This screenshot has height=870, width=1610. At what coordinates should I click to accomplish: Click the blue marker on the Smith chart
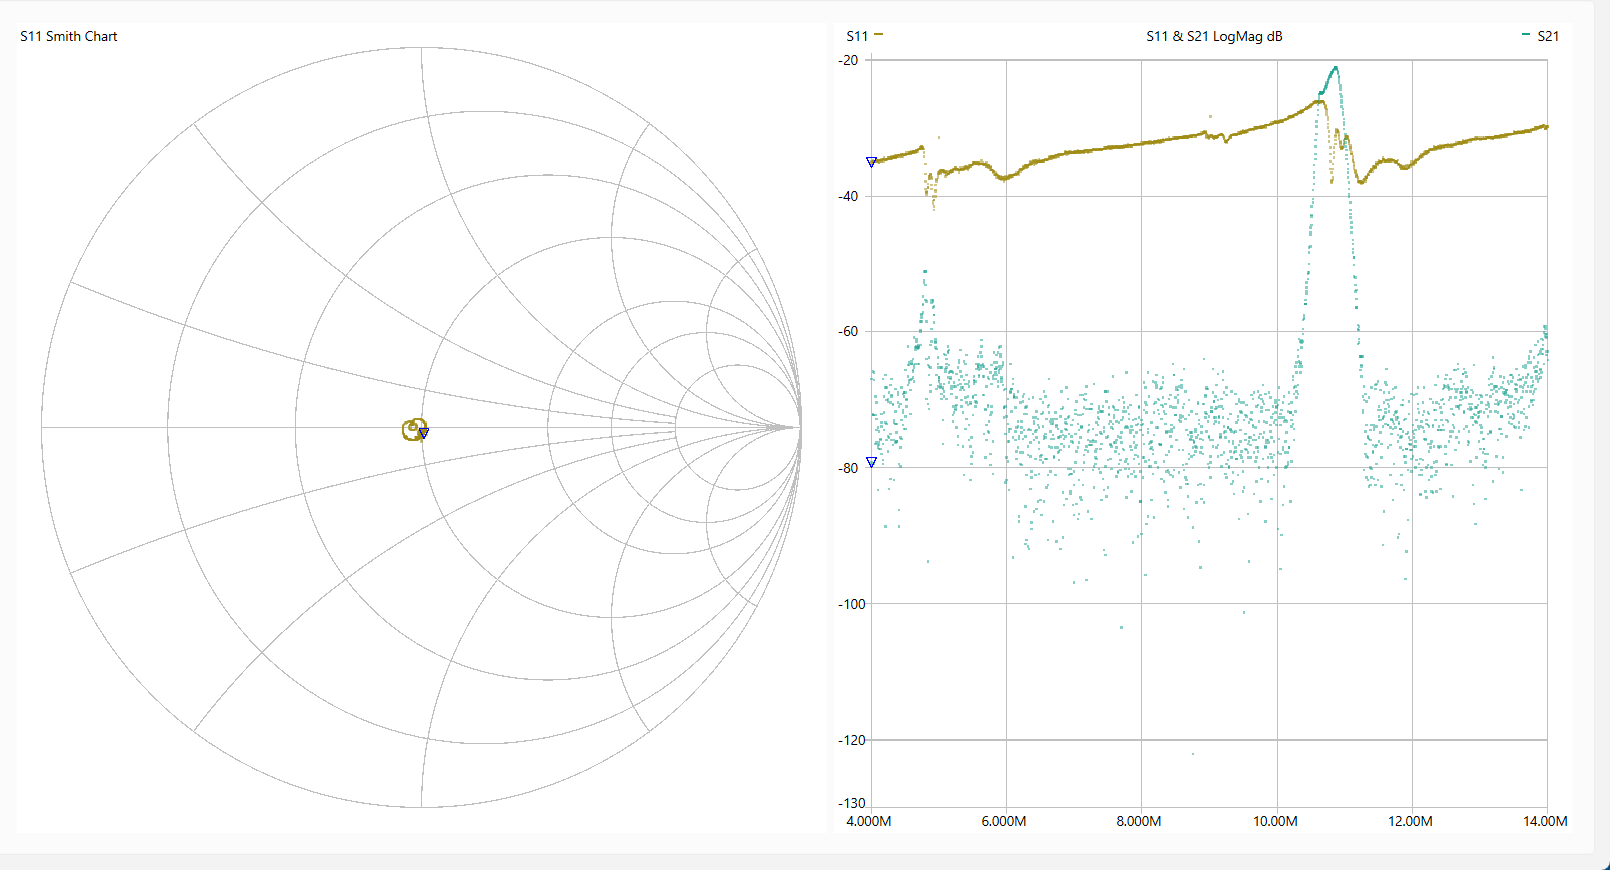424,433
